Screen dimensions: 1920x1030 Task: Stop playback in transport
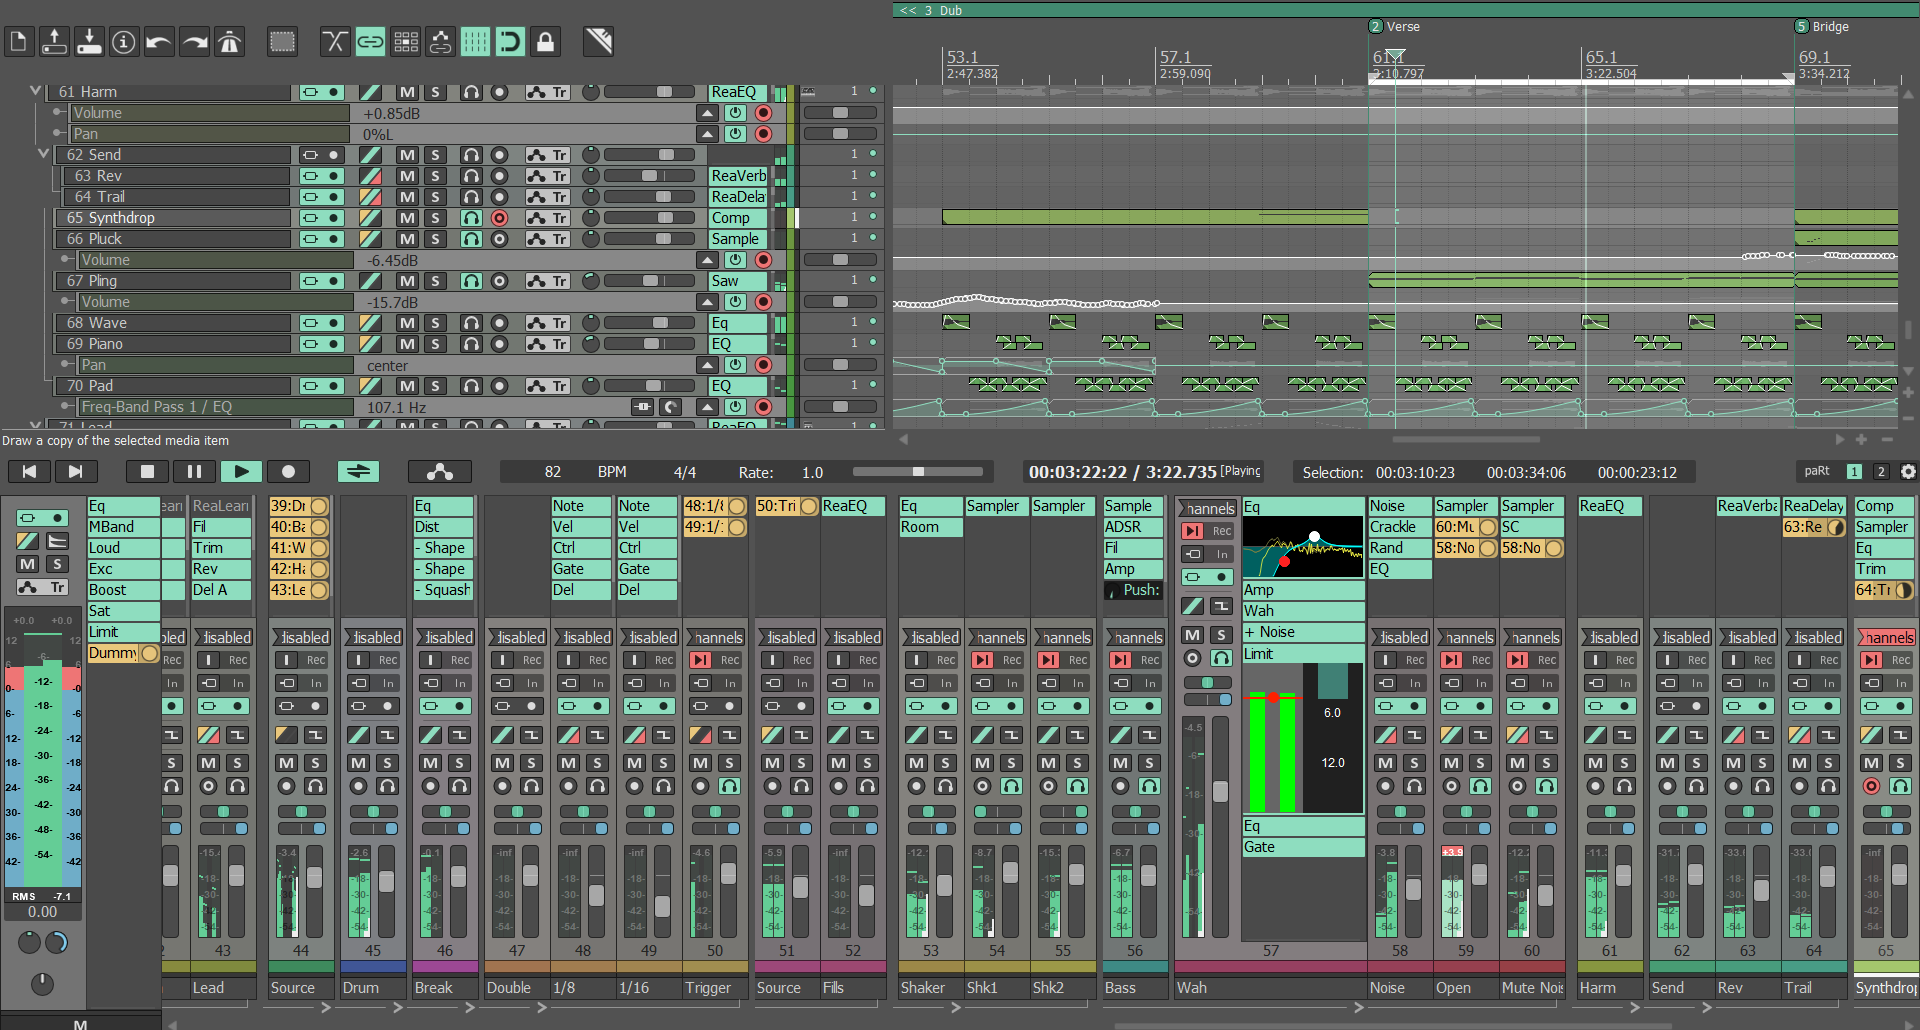[x=148, y=471]
